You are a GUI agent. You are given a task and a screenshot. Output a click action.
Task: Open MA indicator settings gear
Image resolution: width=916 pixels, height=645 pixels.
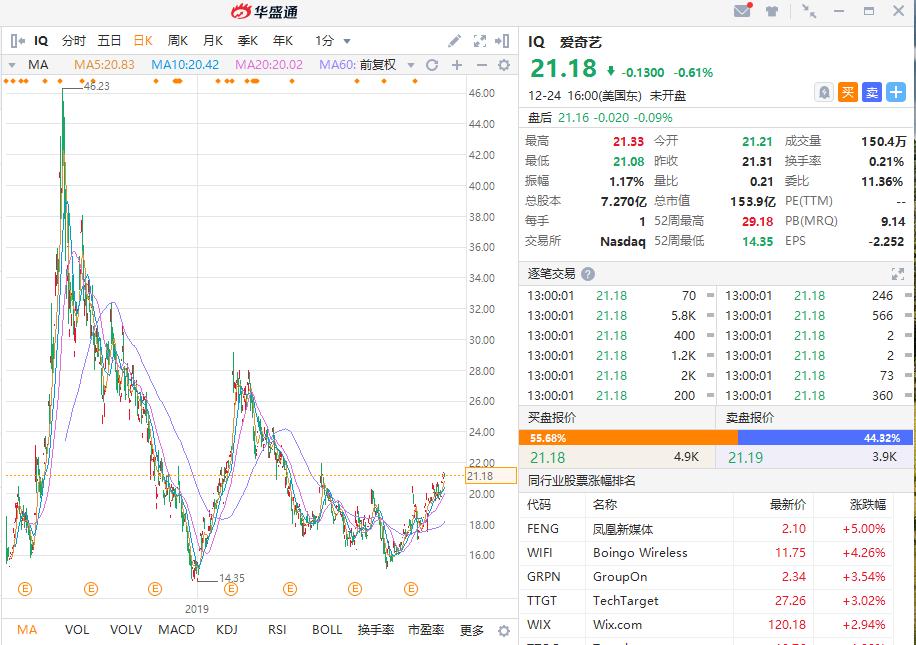(504, 65)
